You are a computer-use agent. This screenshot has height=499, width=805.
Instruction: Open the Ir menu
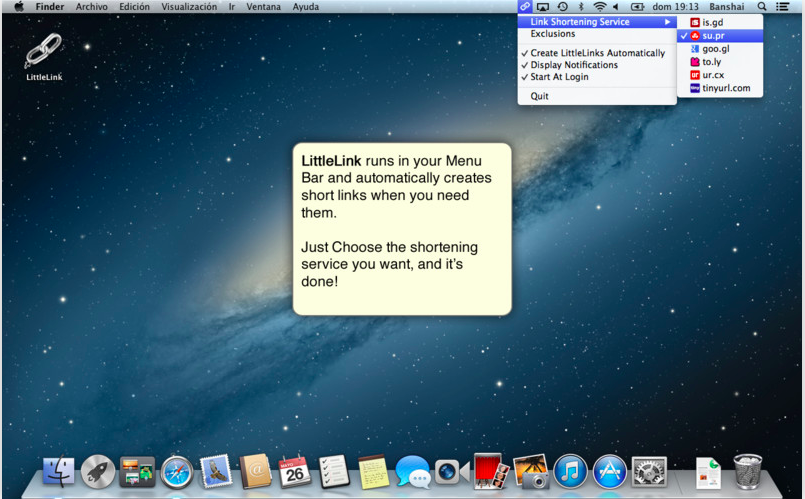pos(232,7)
